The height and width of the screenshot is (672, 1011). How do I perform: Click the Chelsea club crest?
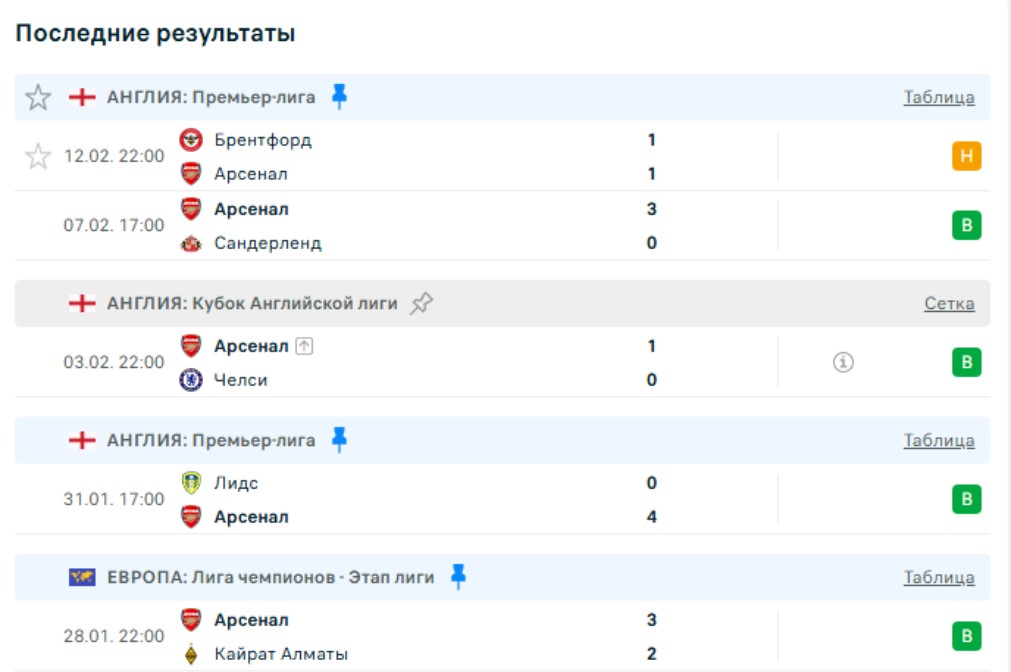click(191, 380)
